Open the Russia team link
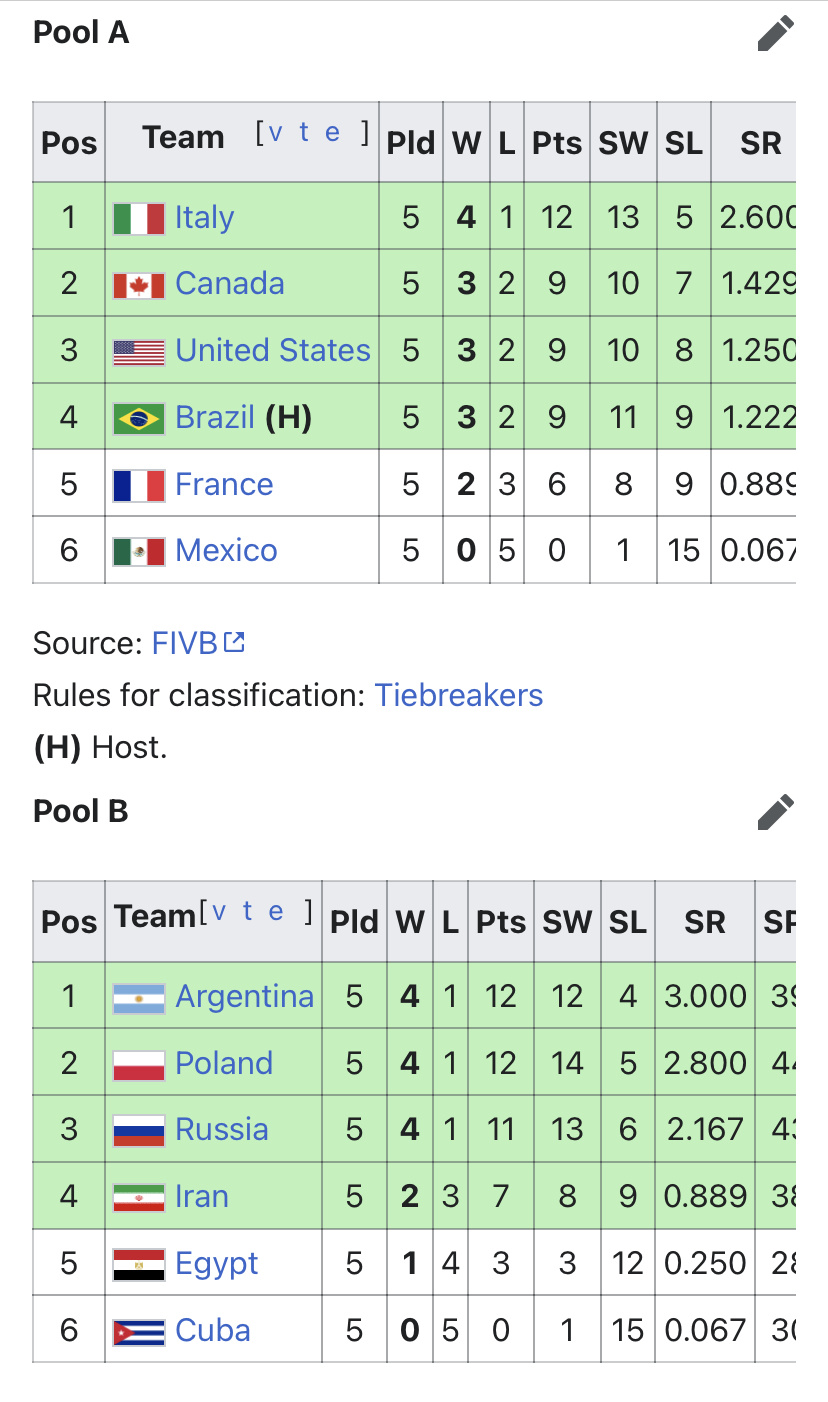This screenshot has height=1402, width=828. 222,1130
